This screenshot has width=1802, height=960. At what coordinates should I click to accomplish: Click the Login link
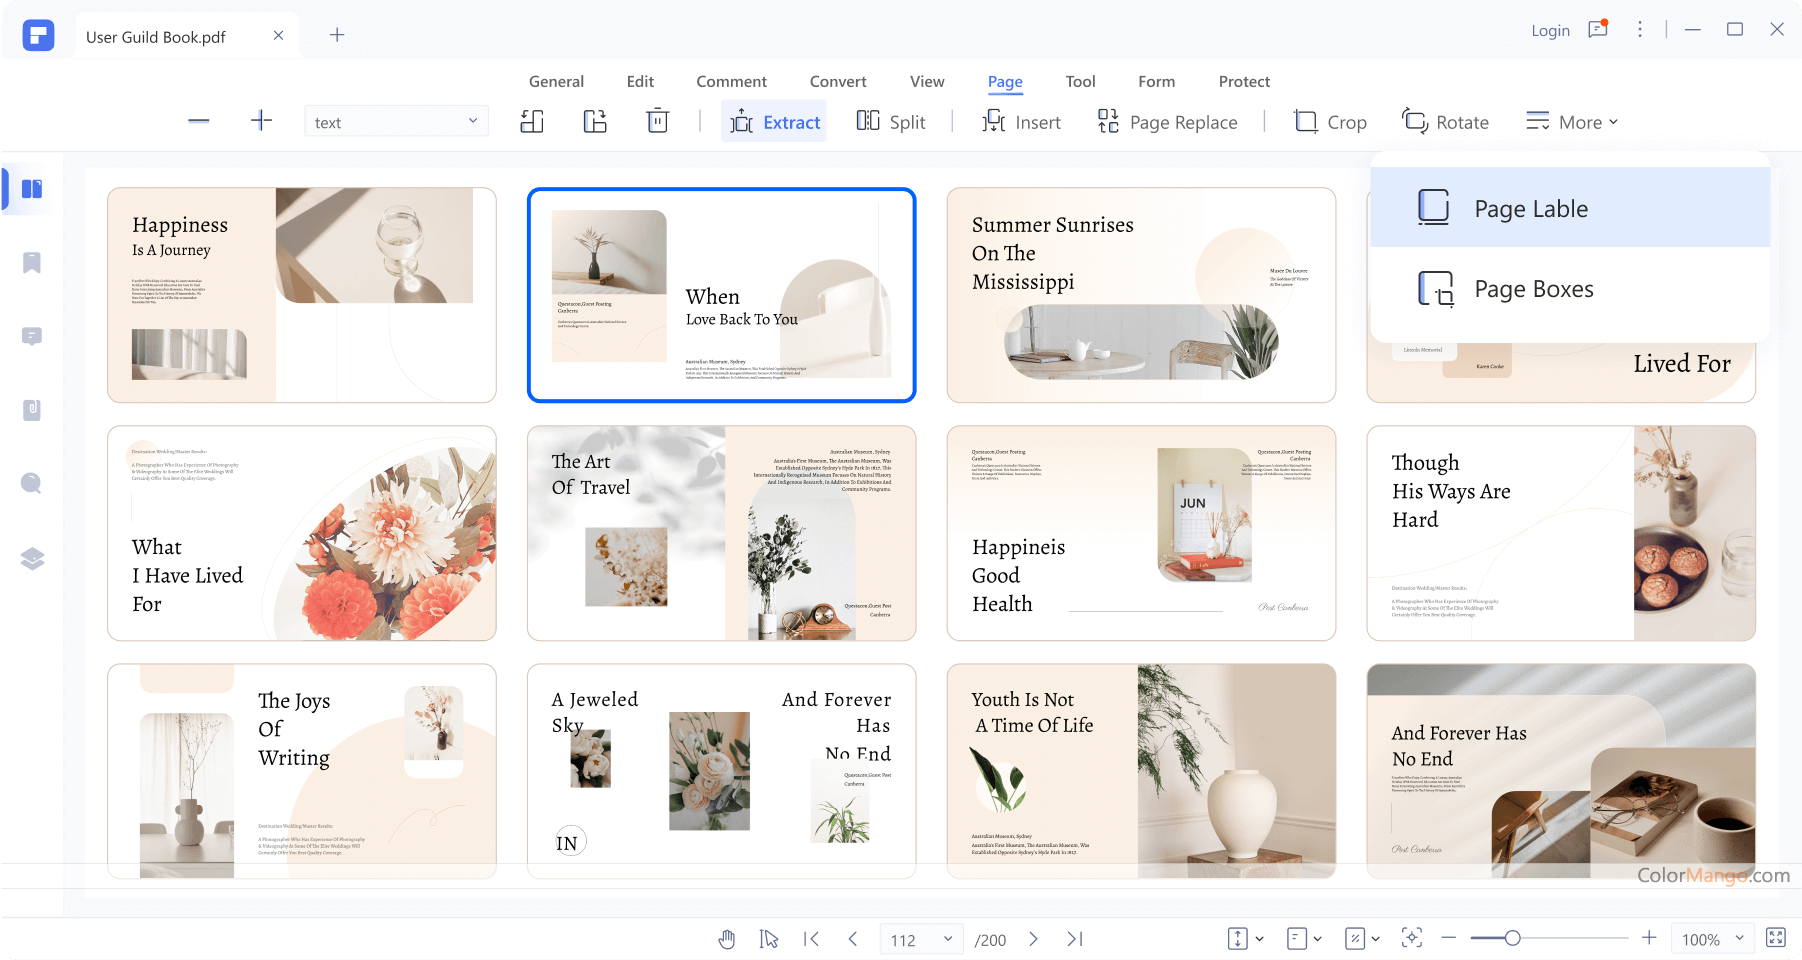pos(1549,30)
